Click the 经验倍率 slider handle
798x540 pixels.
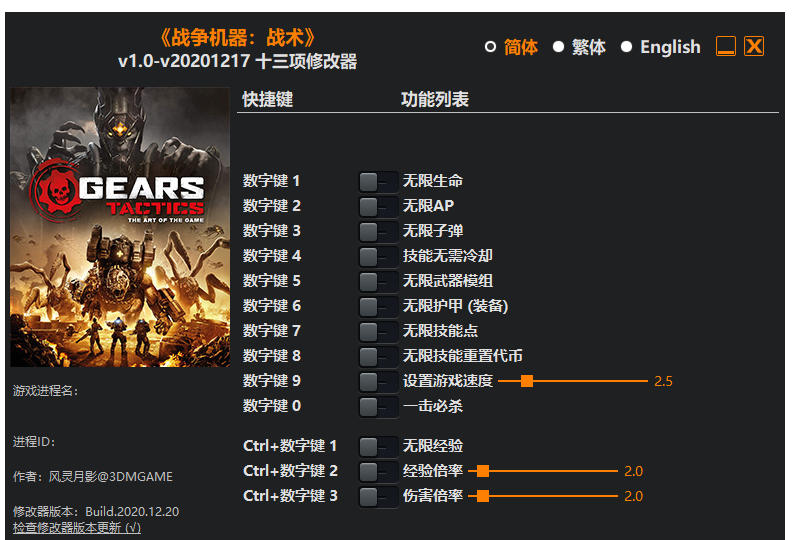pyautogui.click(x=483, y=471)
